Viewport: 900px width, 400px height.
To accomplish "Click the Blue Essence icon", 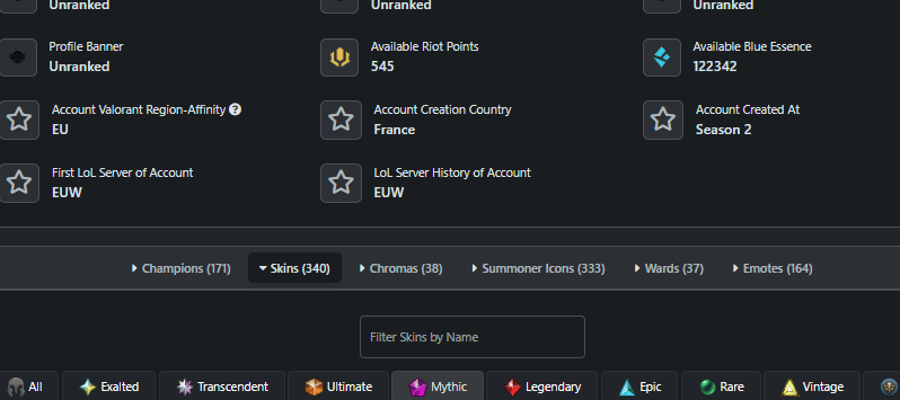I will [662, 57].
